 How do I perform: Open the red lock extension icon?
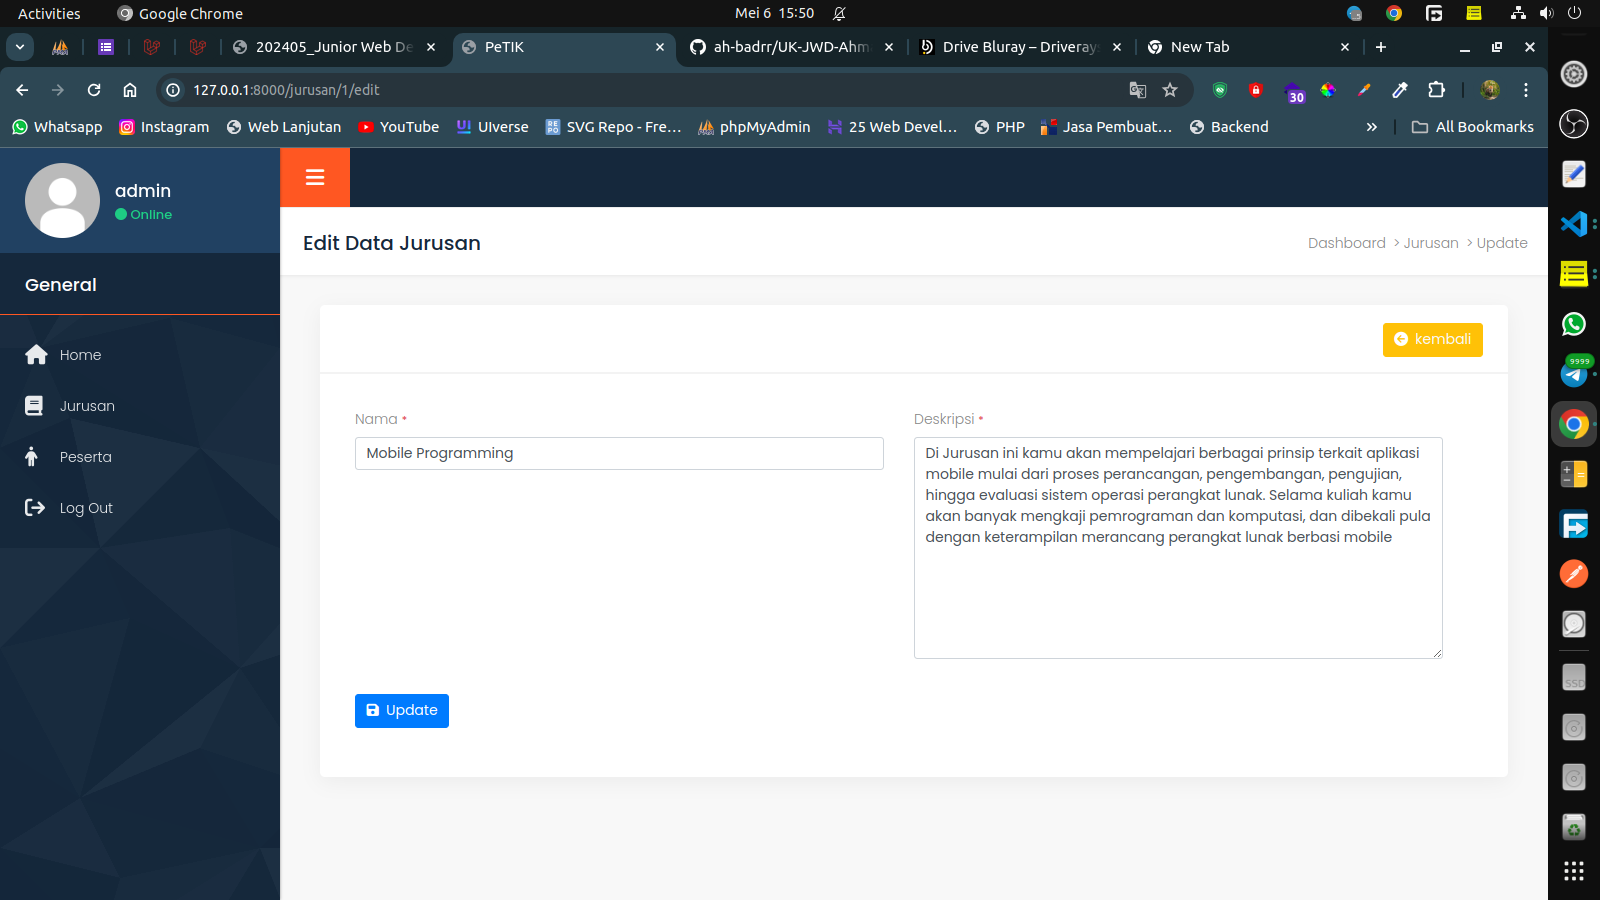point(1256,90)
